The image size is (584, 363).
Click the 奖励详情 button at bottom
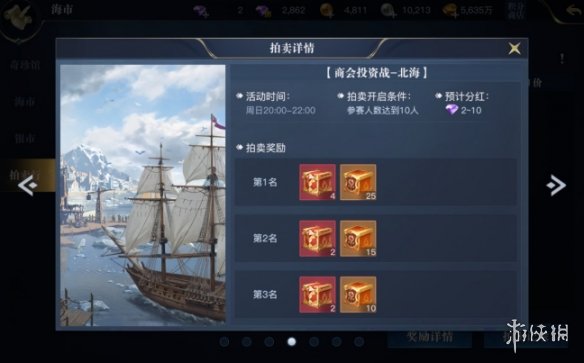(430, 337)
